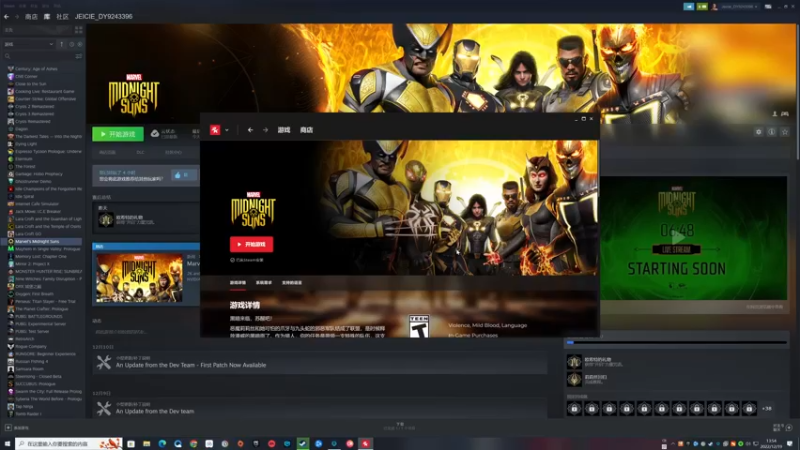Screen dimensions: 800x450
Task: Open Midnight Suns news thumbnail in Steam
Action: (x=139, y=278)
